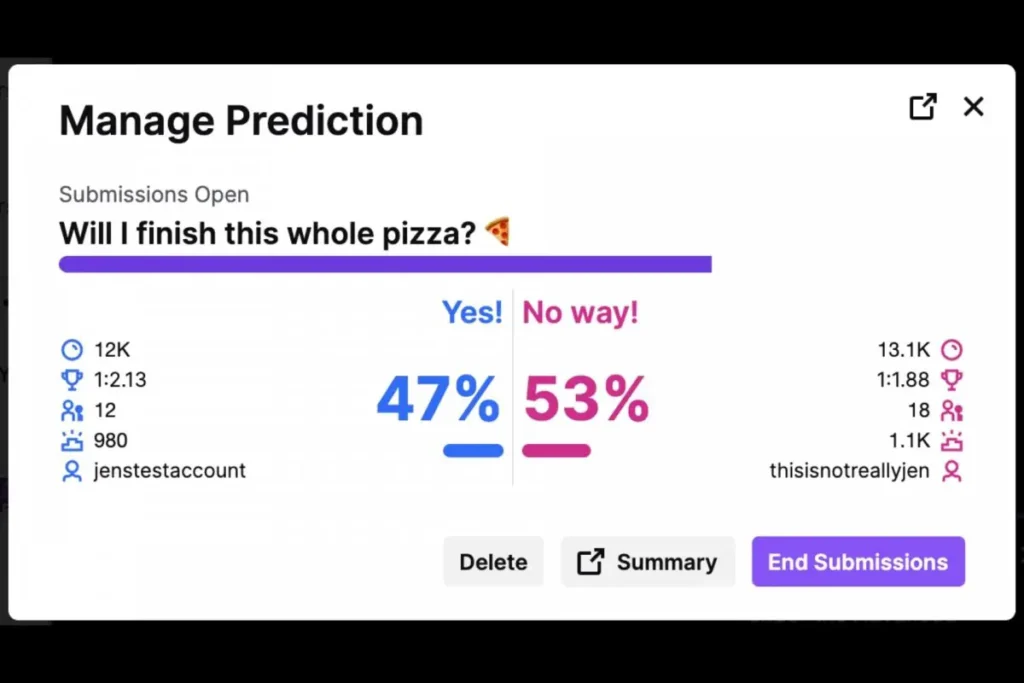
Task: Close the Manage Prediction dialog
Action: [x=973, y=107]
